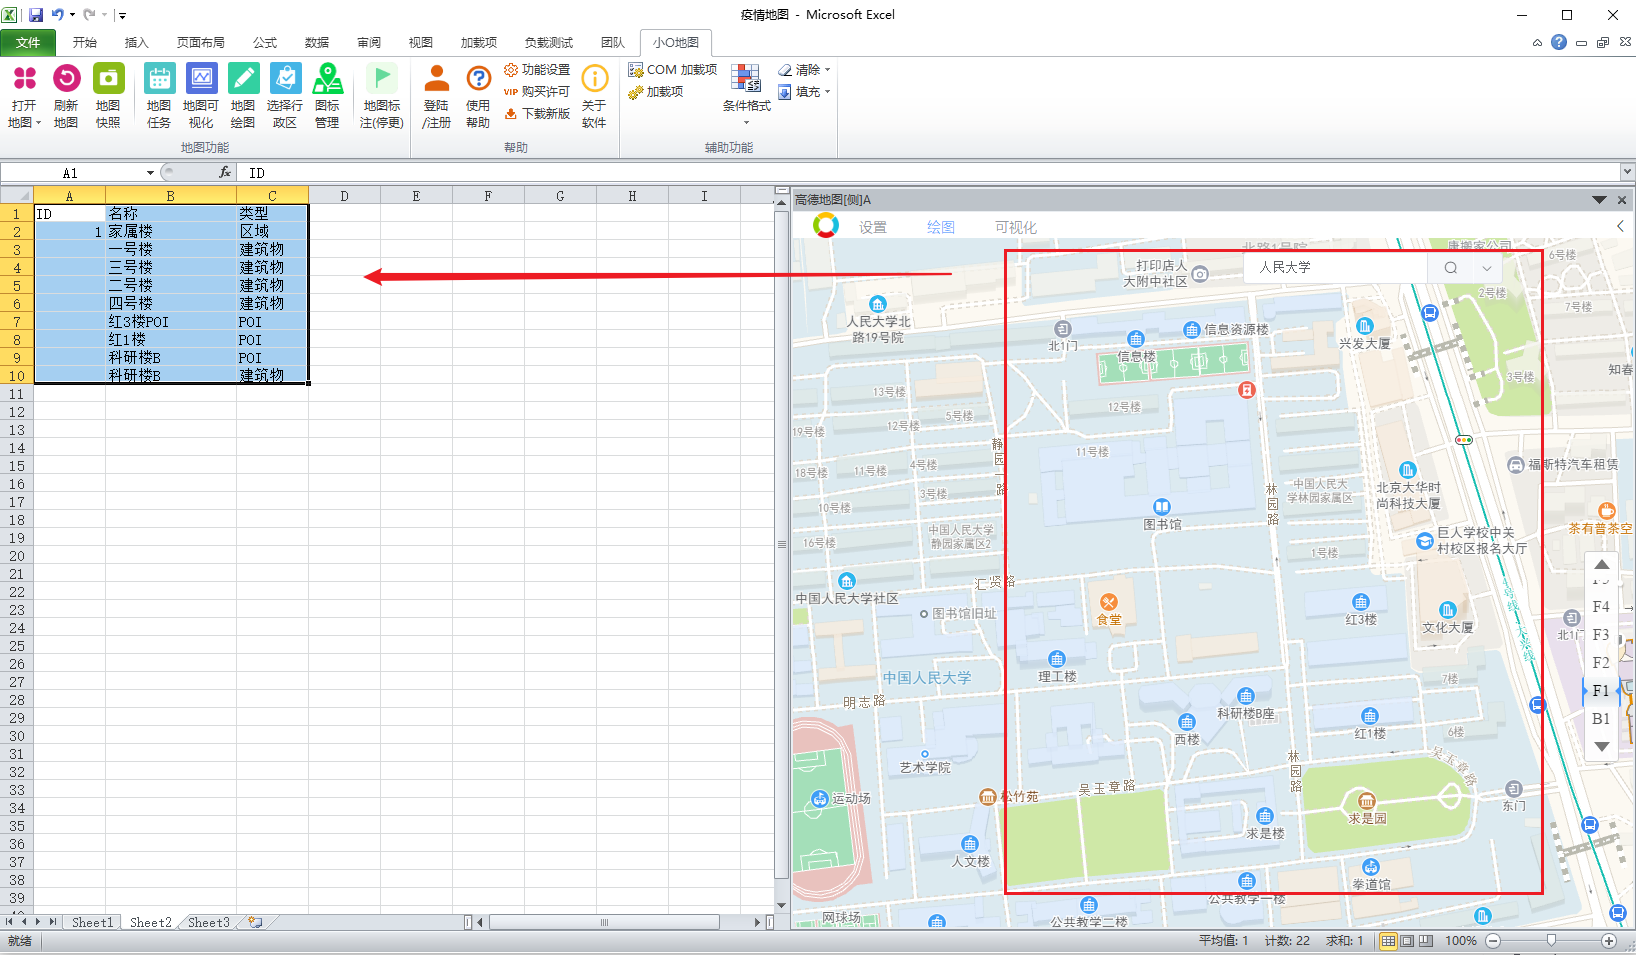Click the formula bar showing ID
Image resolution: width=1636 pixels, height=955 pixels.
tap(930, 173)
